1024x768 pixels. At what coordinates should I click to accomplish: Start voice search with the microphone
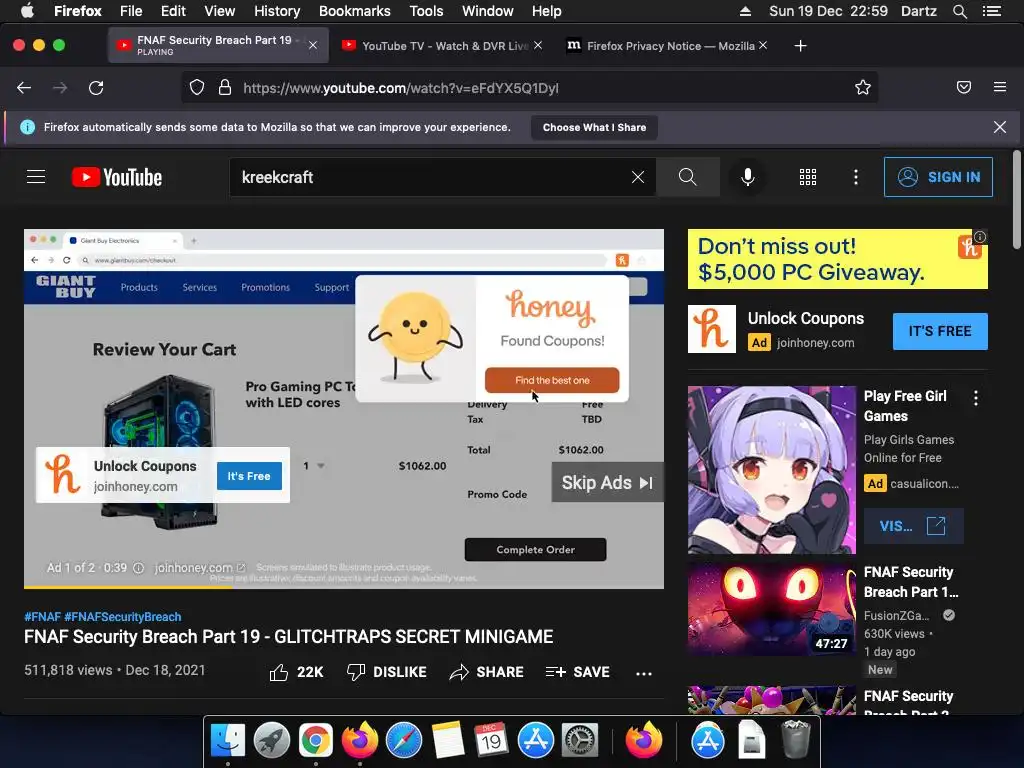point(748,177)
